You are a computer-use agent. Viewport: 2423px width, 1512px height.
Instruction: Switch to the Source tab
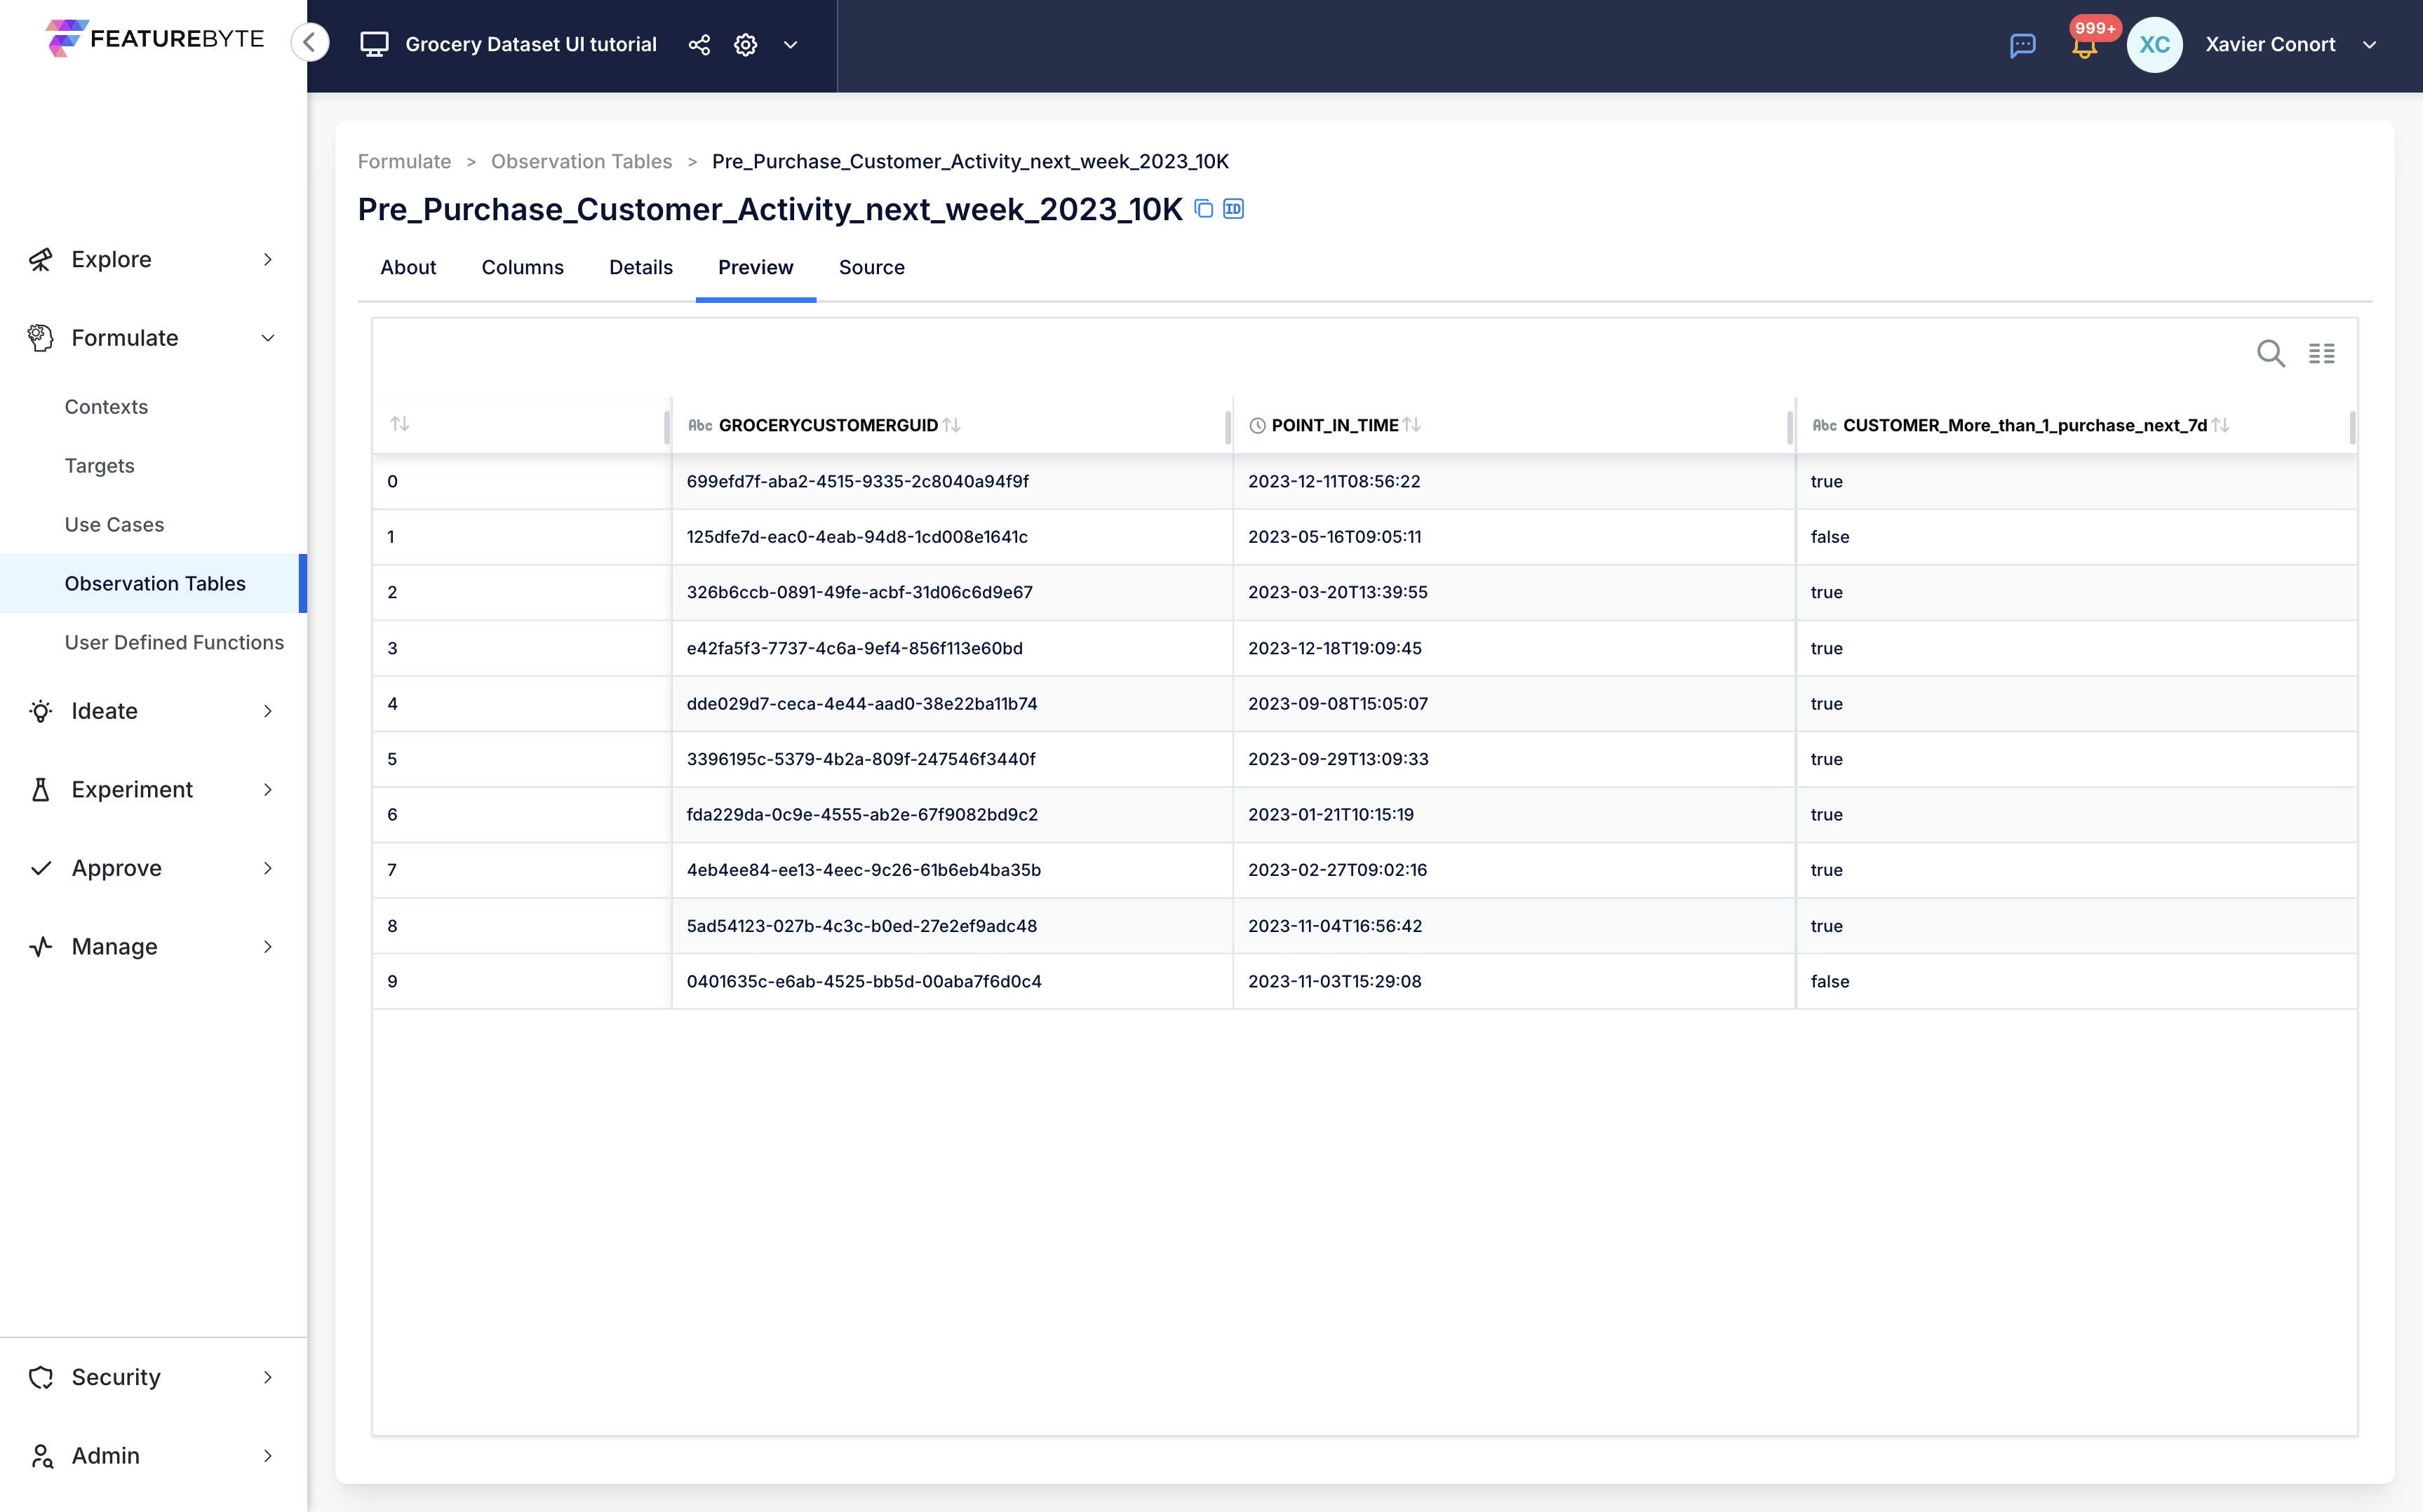pos(871,267)
